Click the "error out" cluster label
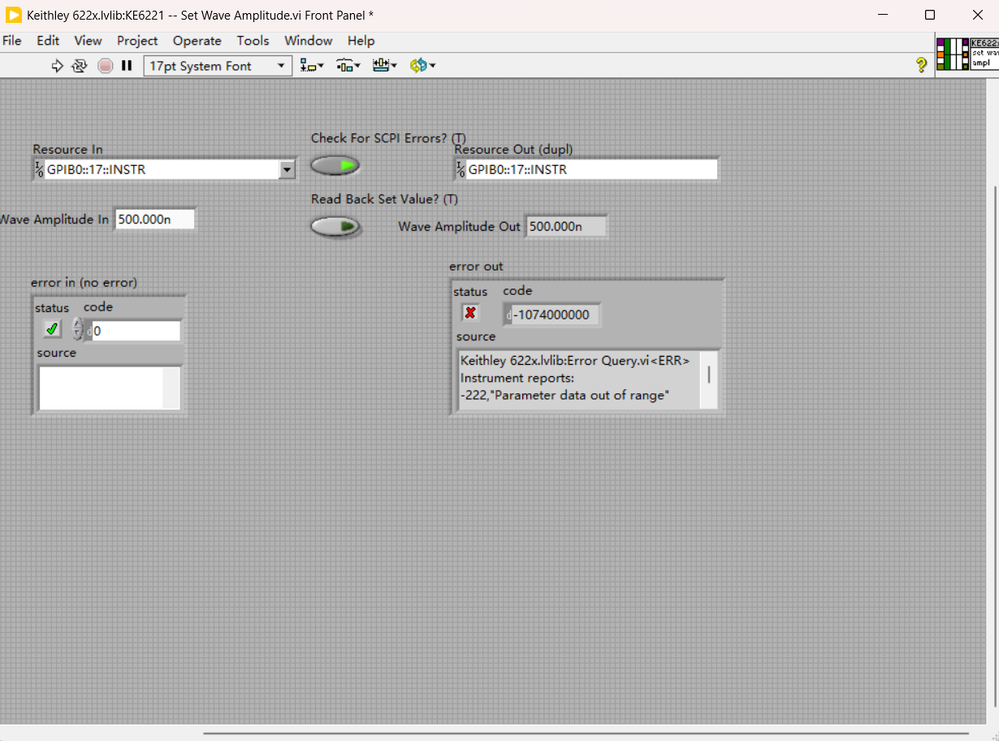 click(476, 266)
